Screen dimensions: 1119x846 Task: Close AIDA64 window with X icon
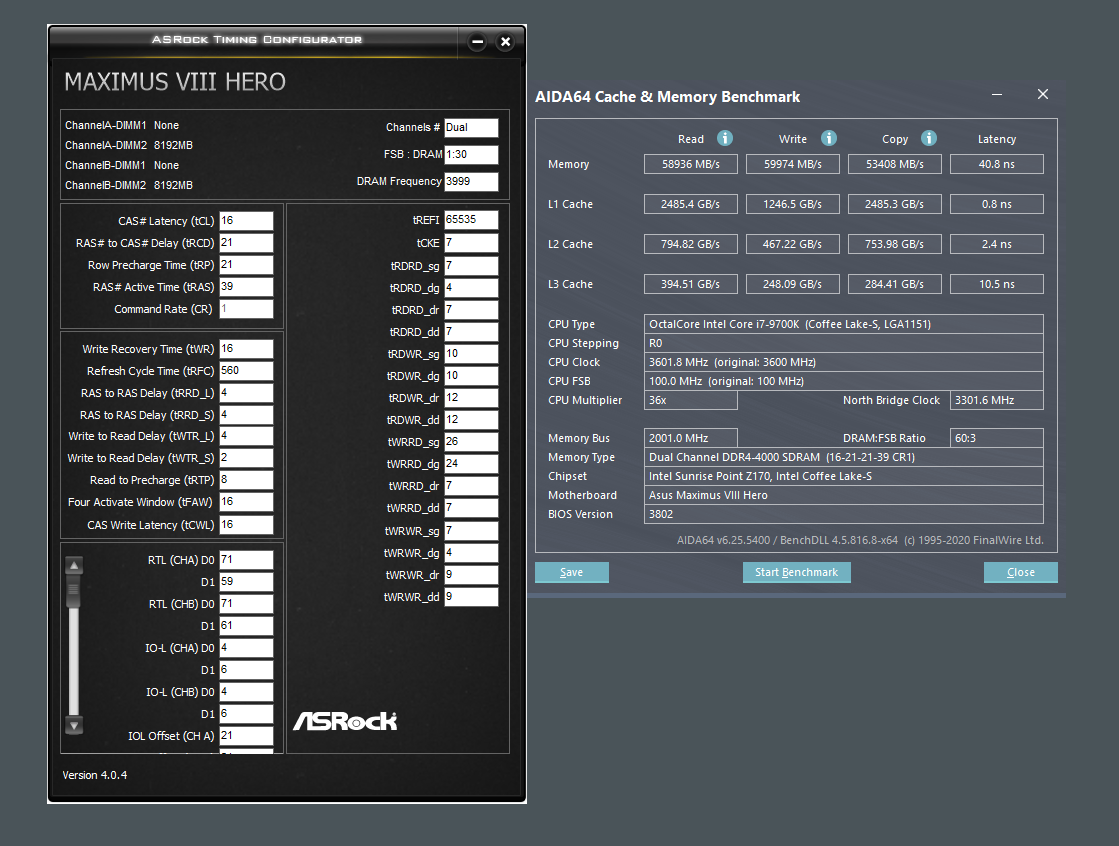(1043, 94)
